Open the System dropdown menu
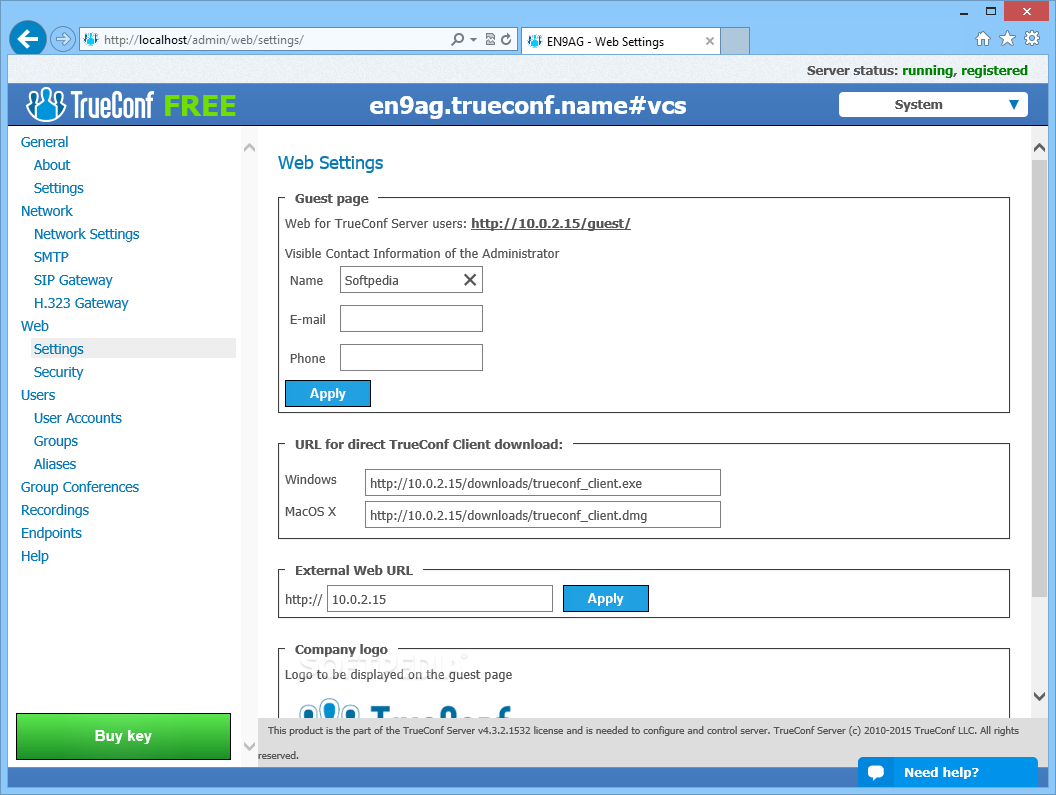The height and width of the screenshot is (795, 1056). click(x=933, y=104)
